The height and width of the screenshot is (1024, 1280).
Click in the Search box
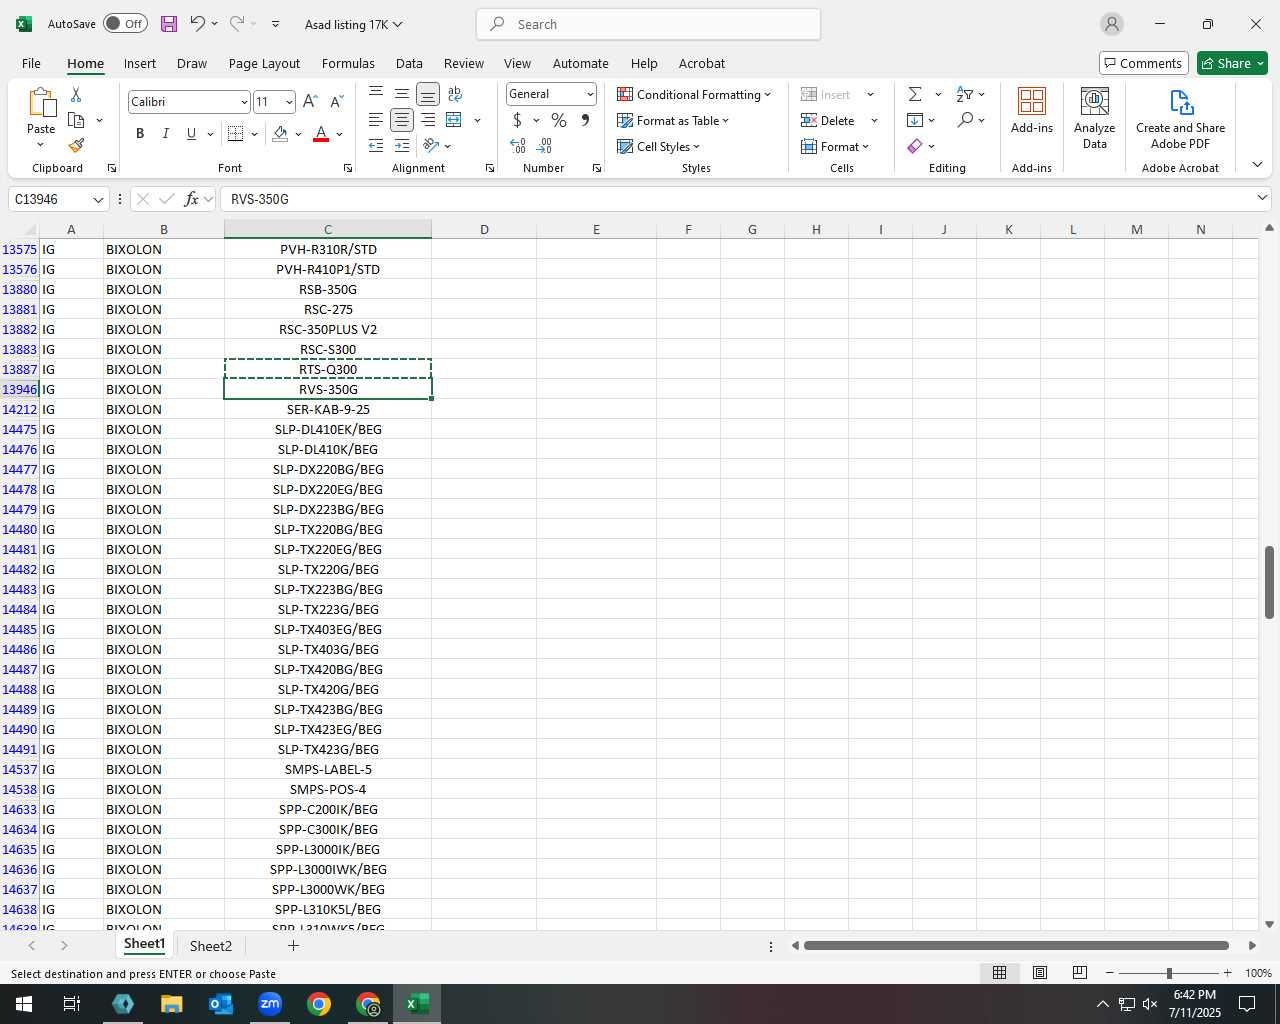(x=648, y=24)
